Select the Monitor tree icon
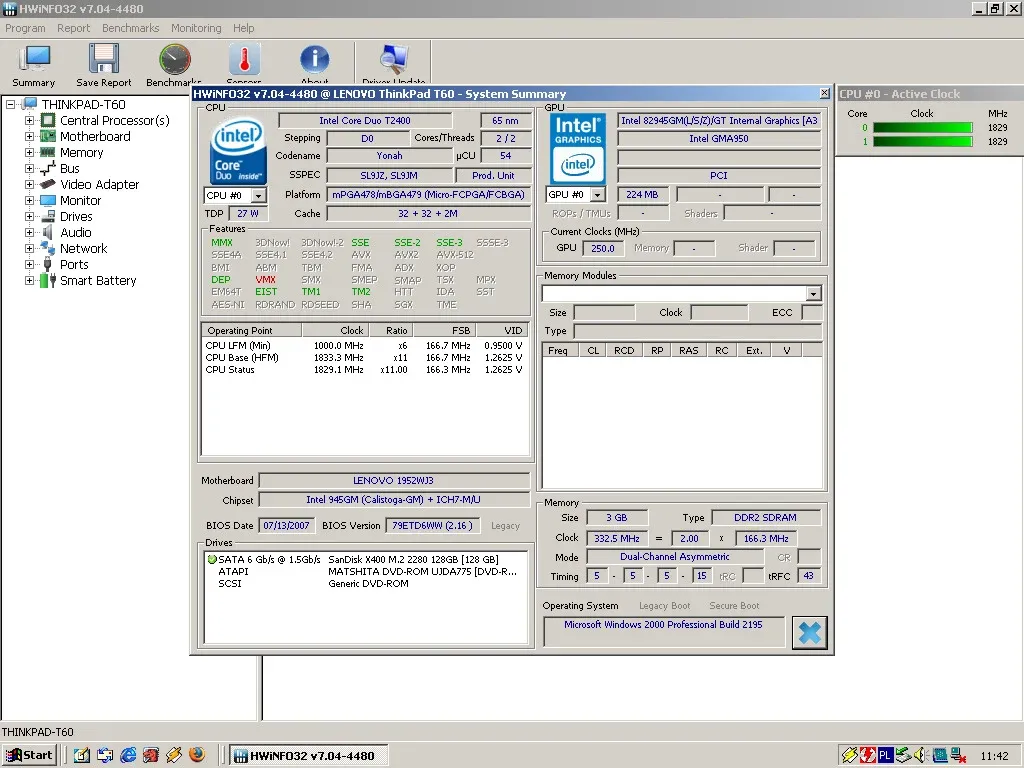Viewport: 1024px width, 768px height. (x=48, y=200)
